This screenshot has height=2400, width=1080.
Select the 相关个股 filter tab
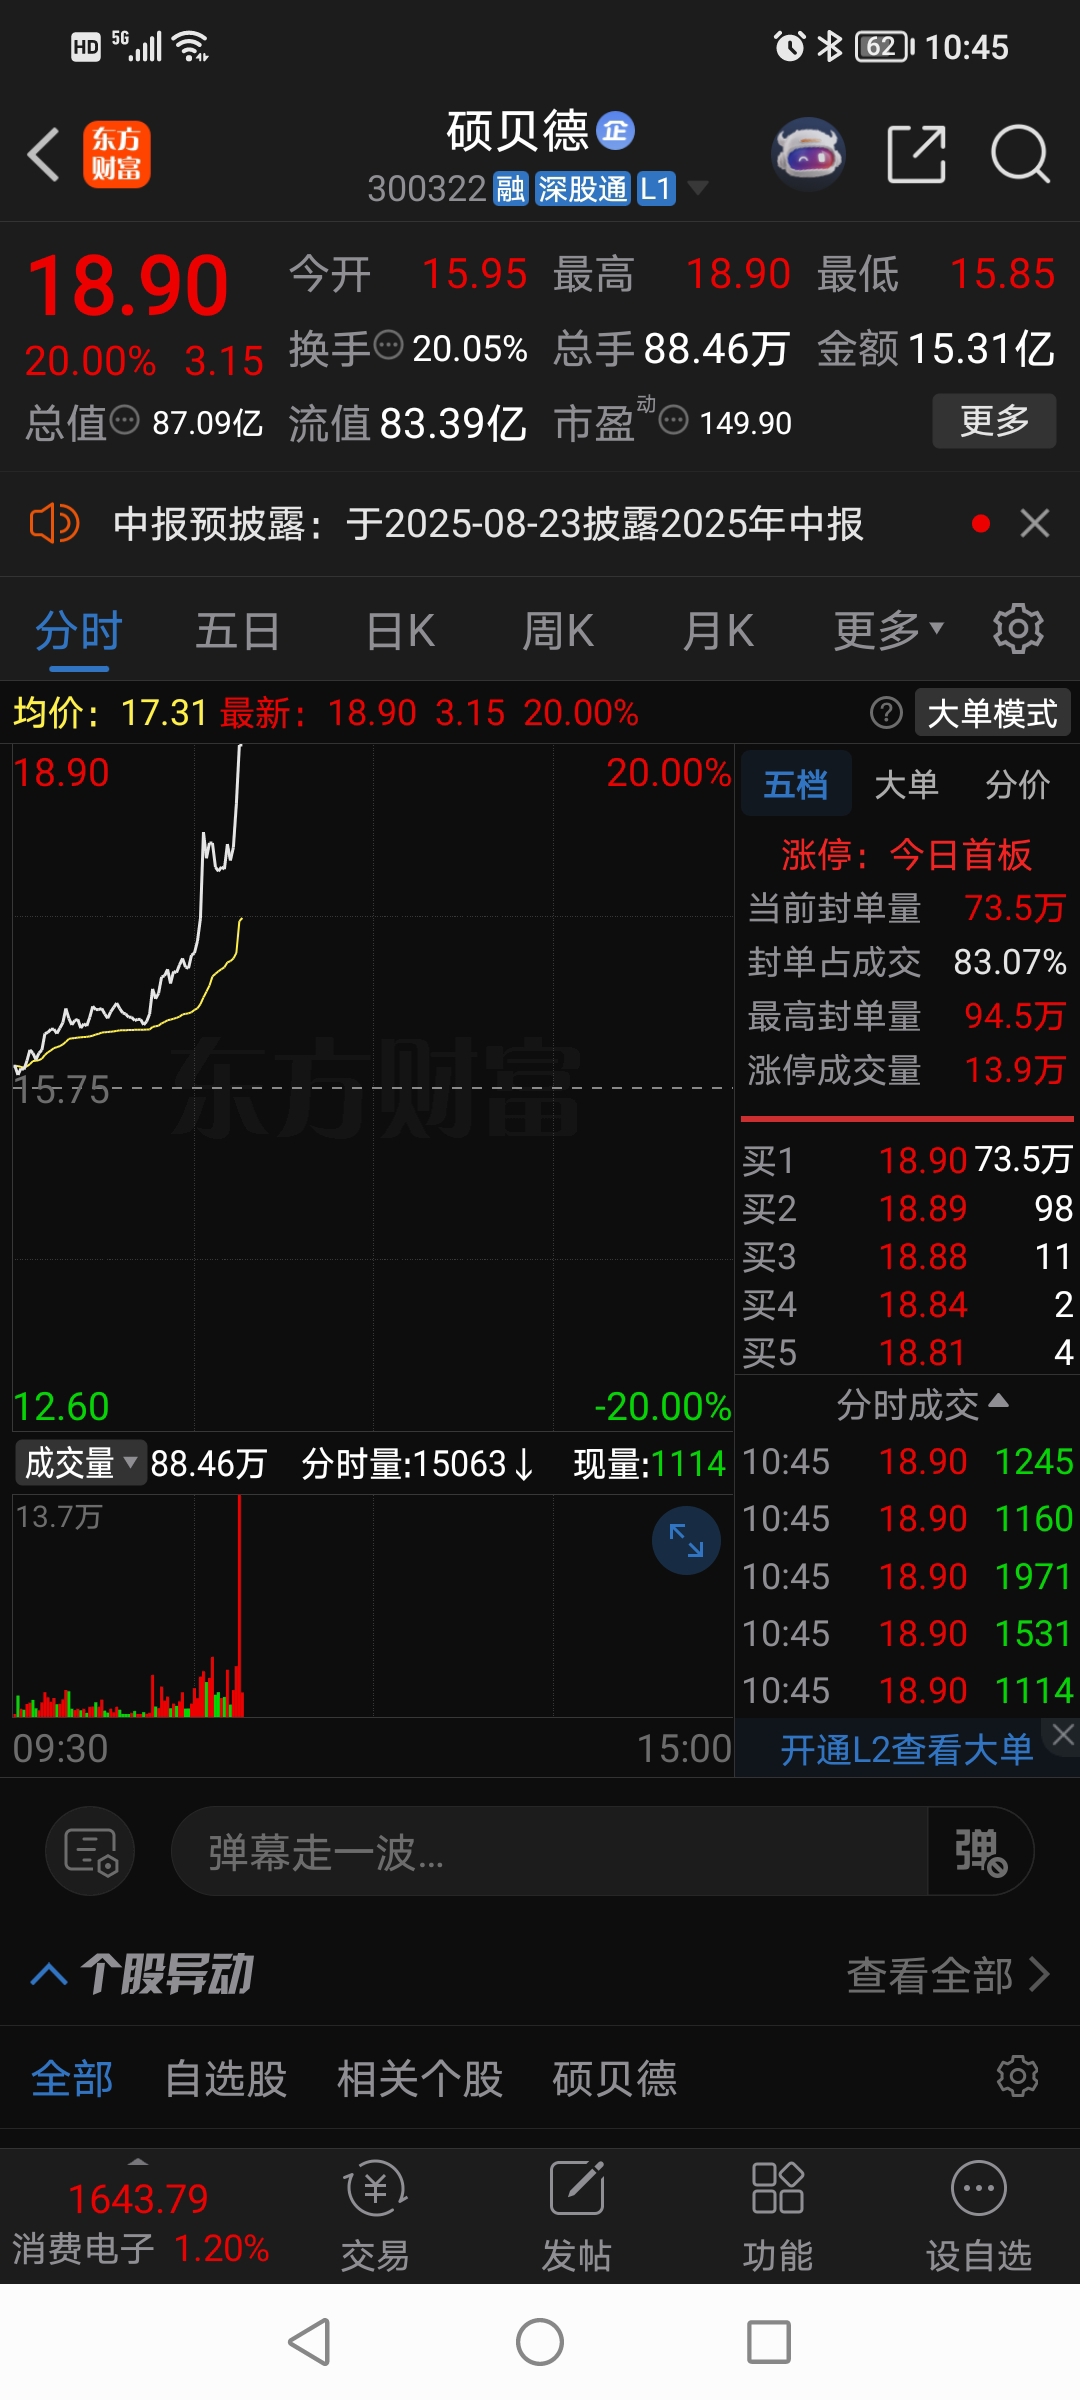point(420,2079)
